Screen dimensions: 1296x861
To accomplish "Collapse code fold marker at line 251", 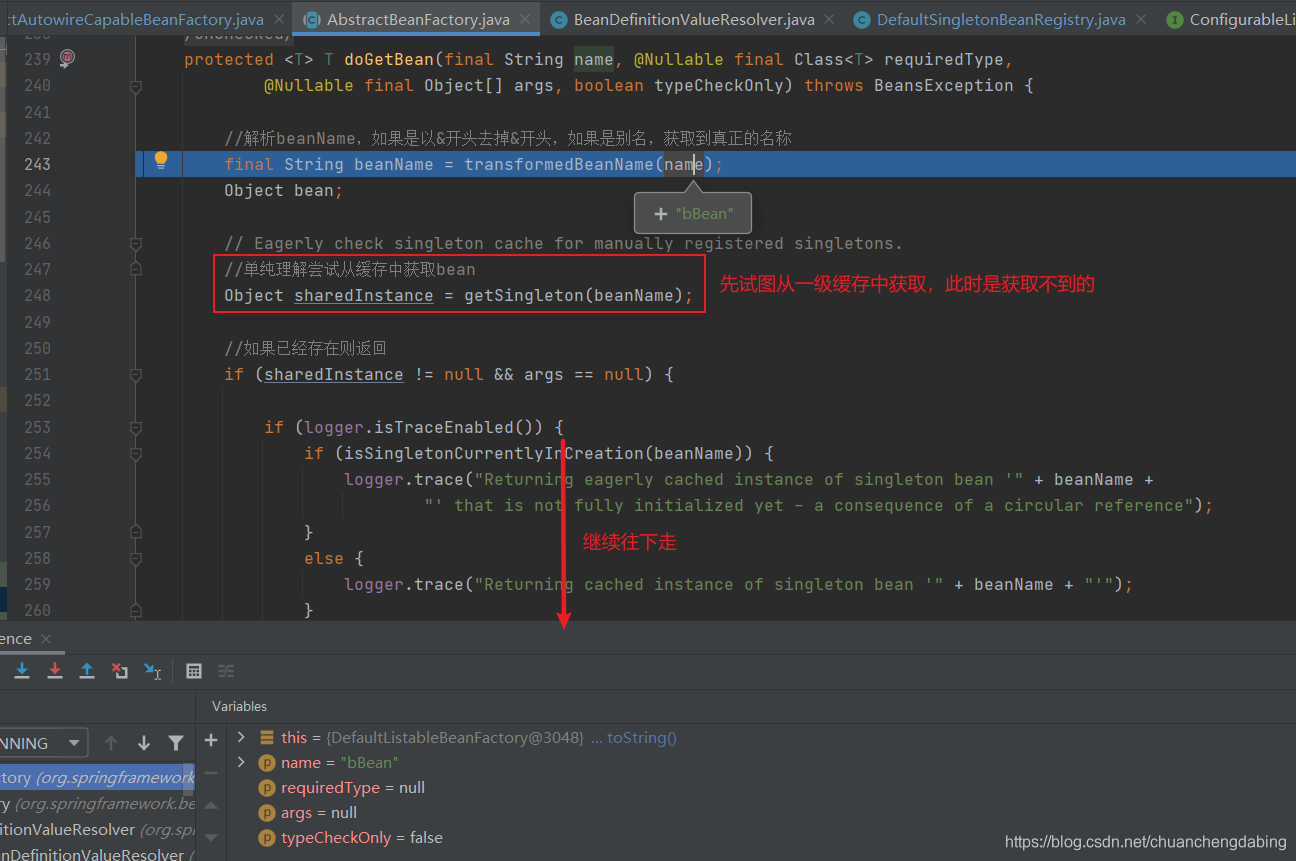I will click(136, 375).
